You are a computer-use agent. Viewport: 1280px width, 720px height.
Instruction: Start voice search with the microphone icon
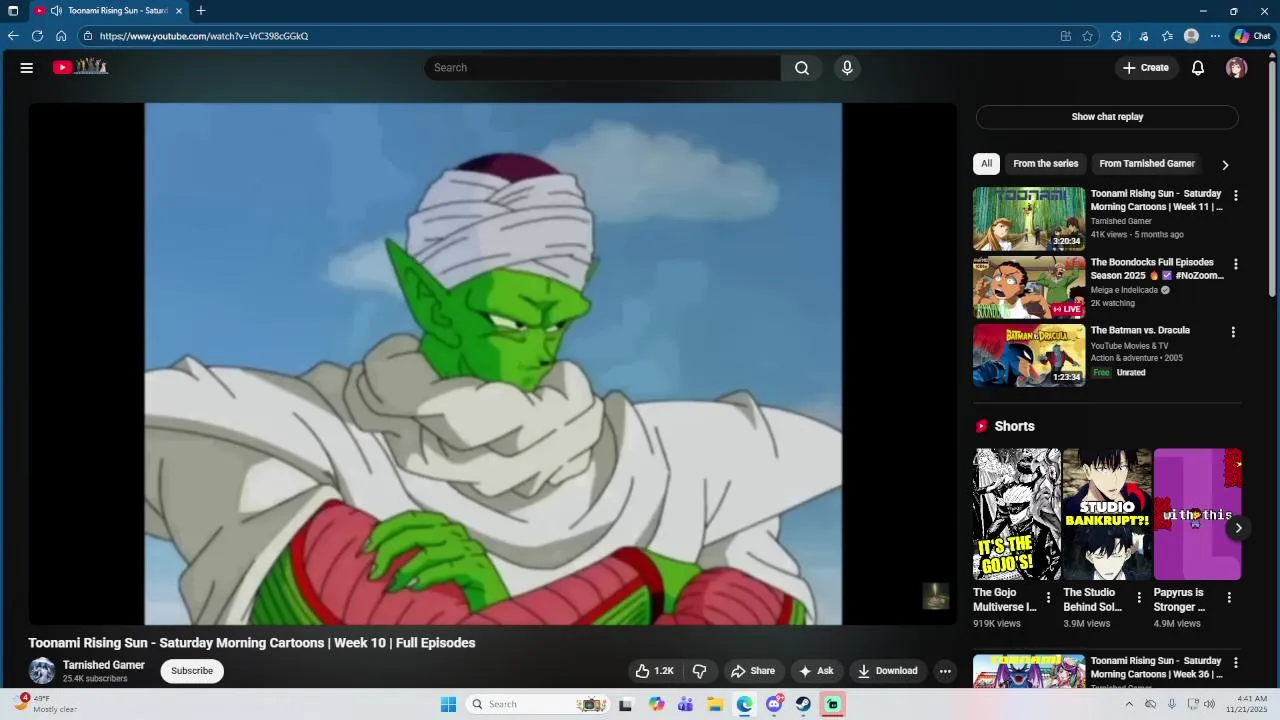[x=847, y=68]
